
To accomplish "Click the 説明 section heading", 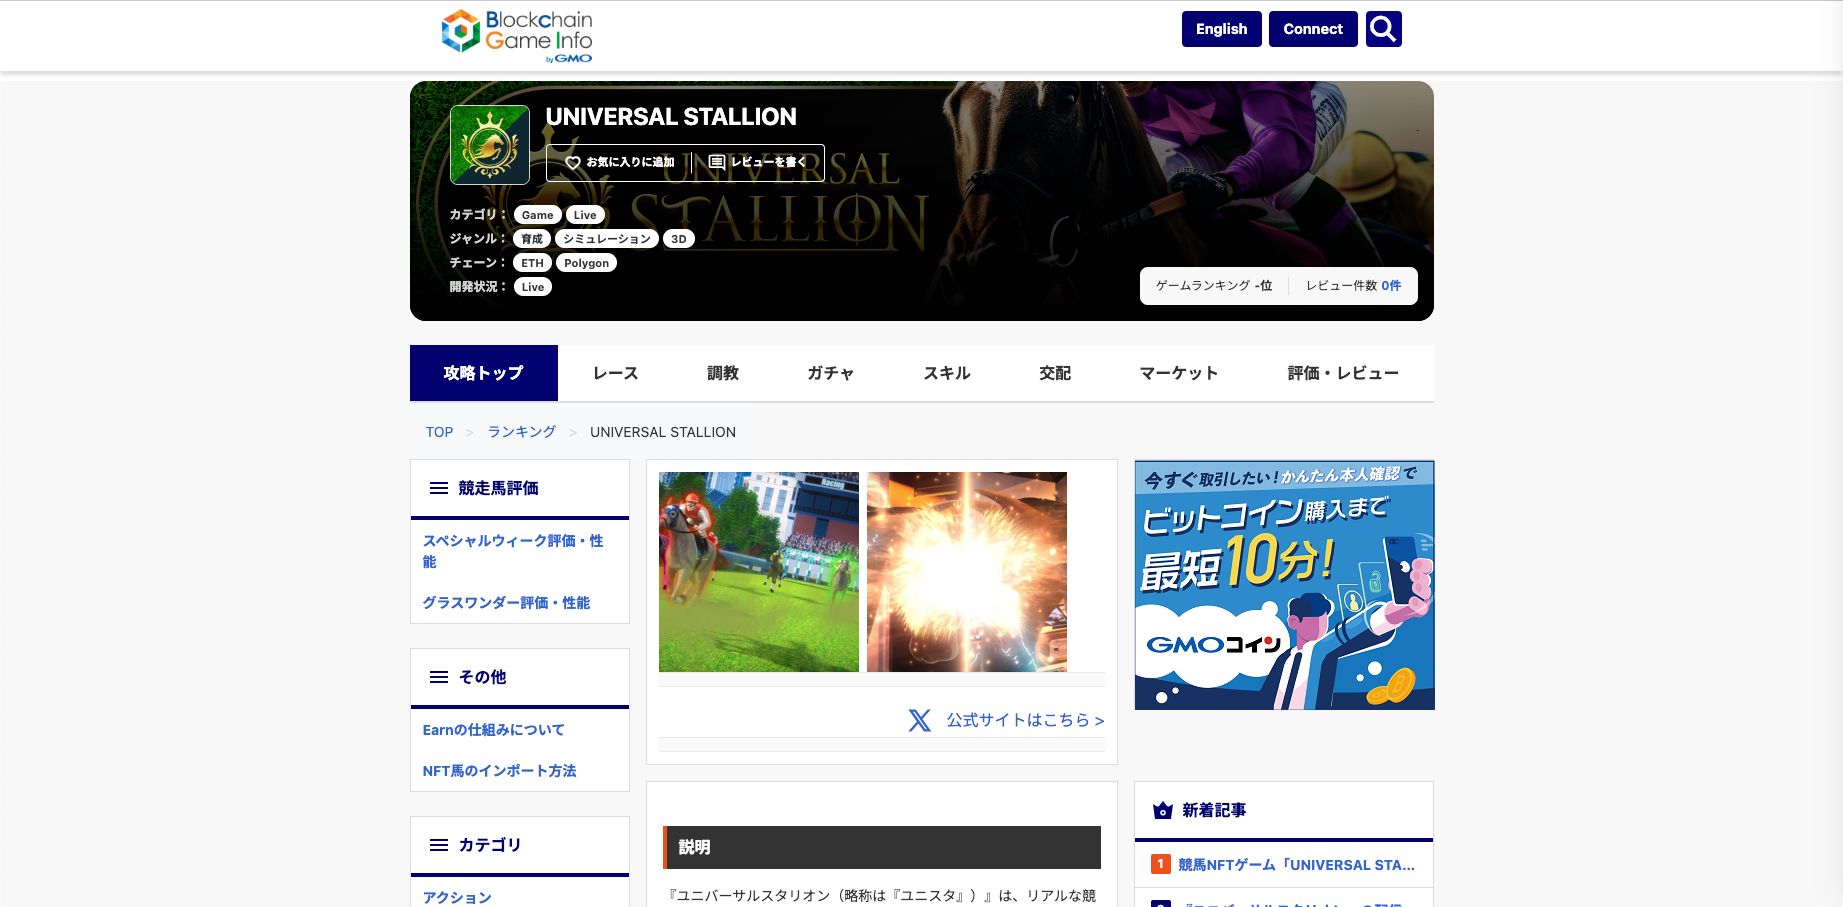I will point(882,847).
